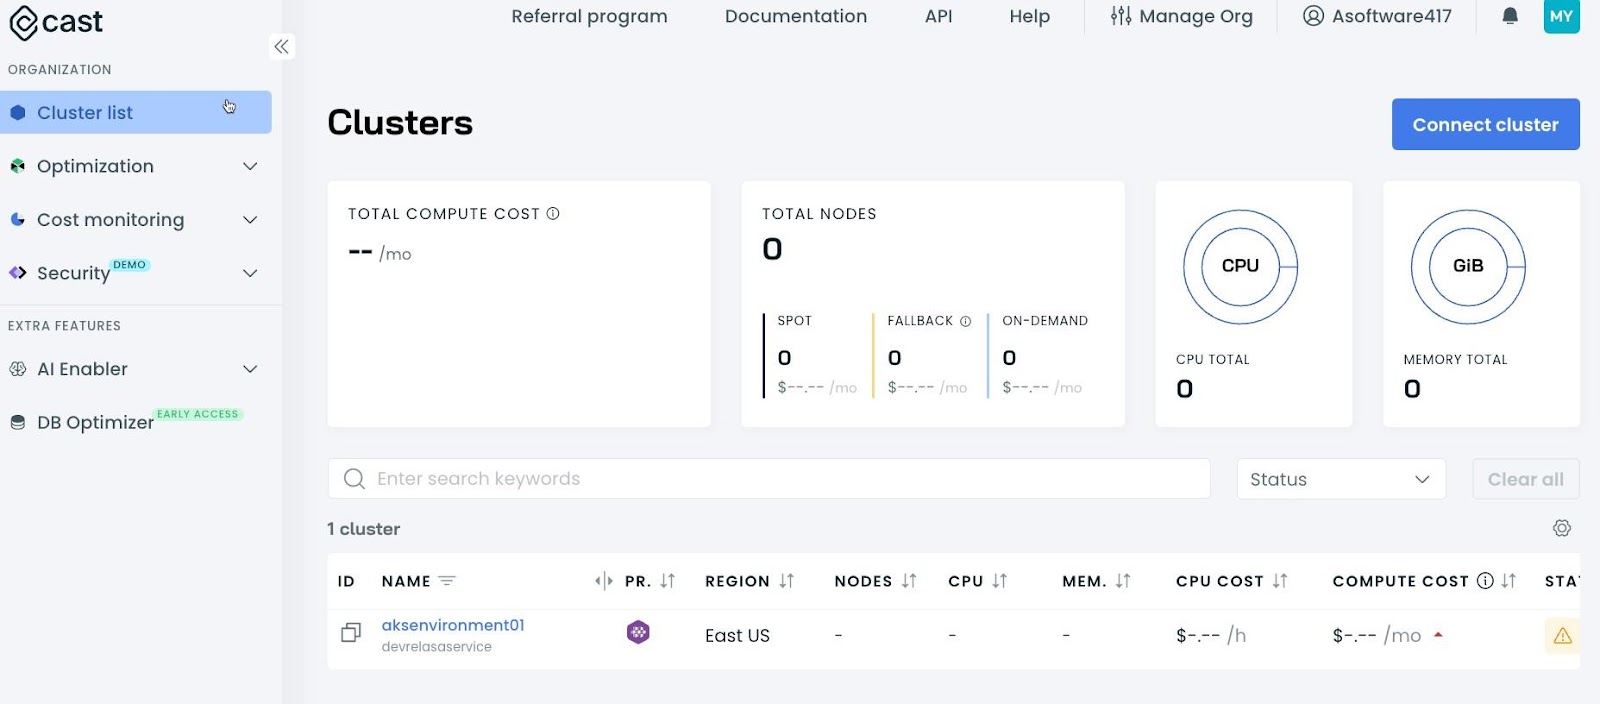Open the Asoftware417 account dropdown

(x=1377, y=16)
